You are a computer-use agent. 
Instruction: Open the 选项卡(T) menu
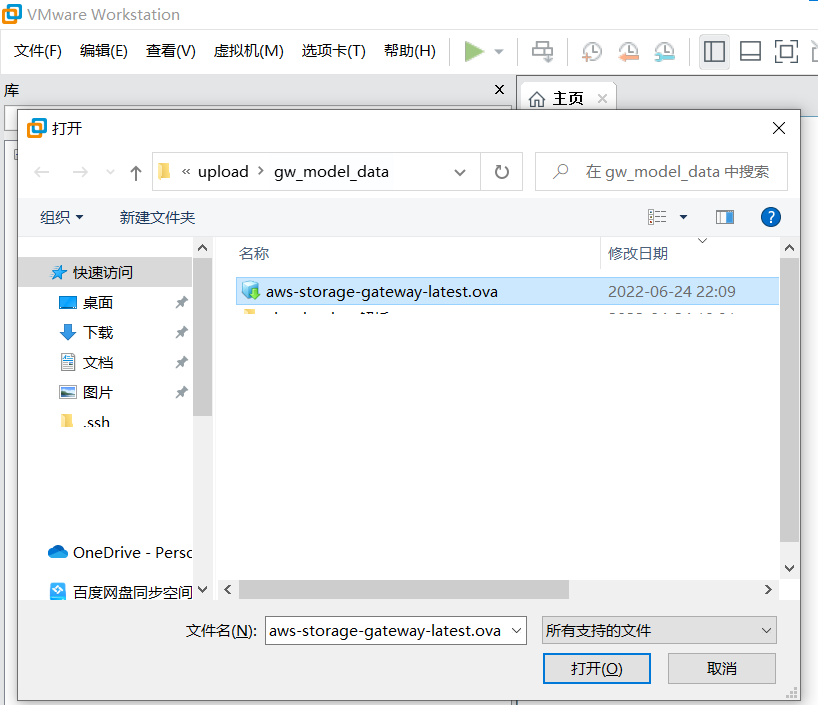pyautogui.click(x=333, y=51)
